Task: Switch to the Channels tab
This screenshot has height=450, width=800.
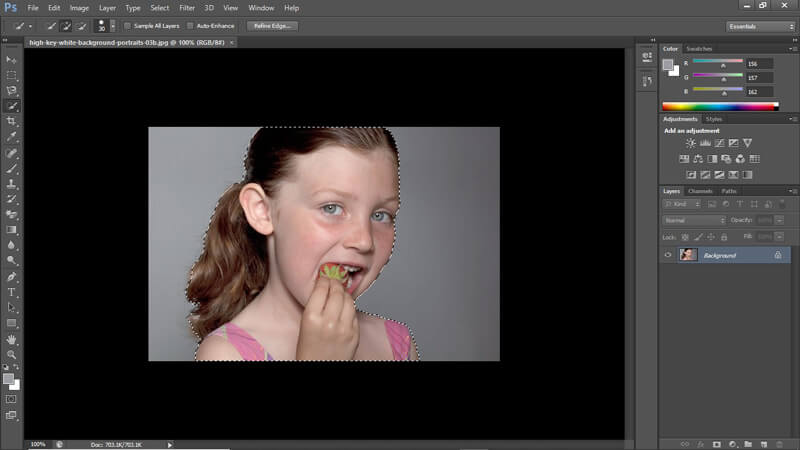Action: coord(700,191)
